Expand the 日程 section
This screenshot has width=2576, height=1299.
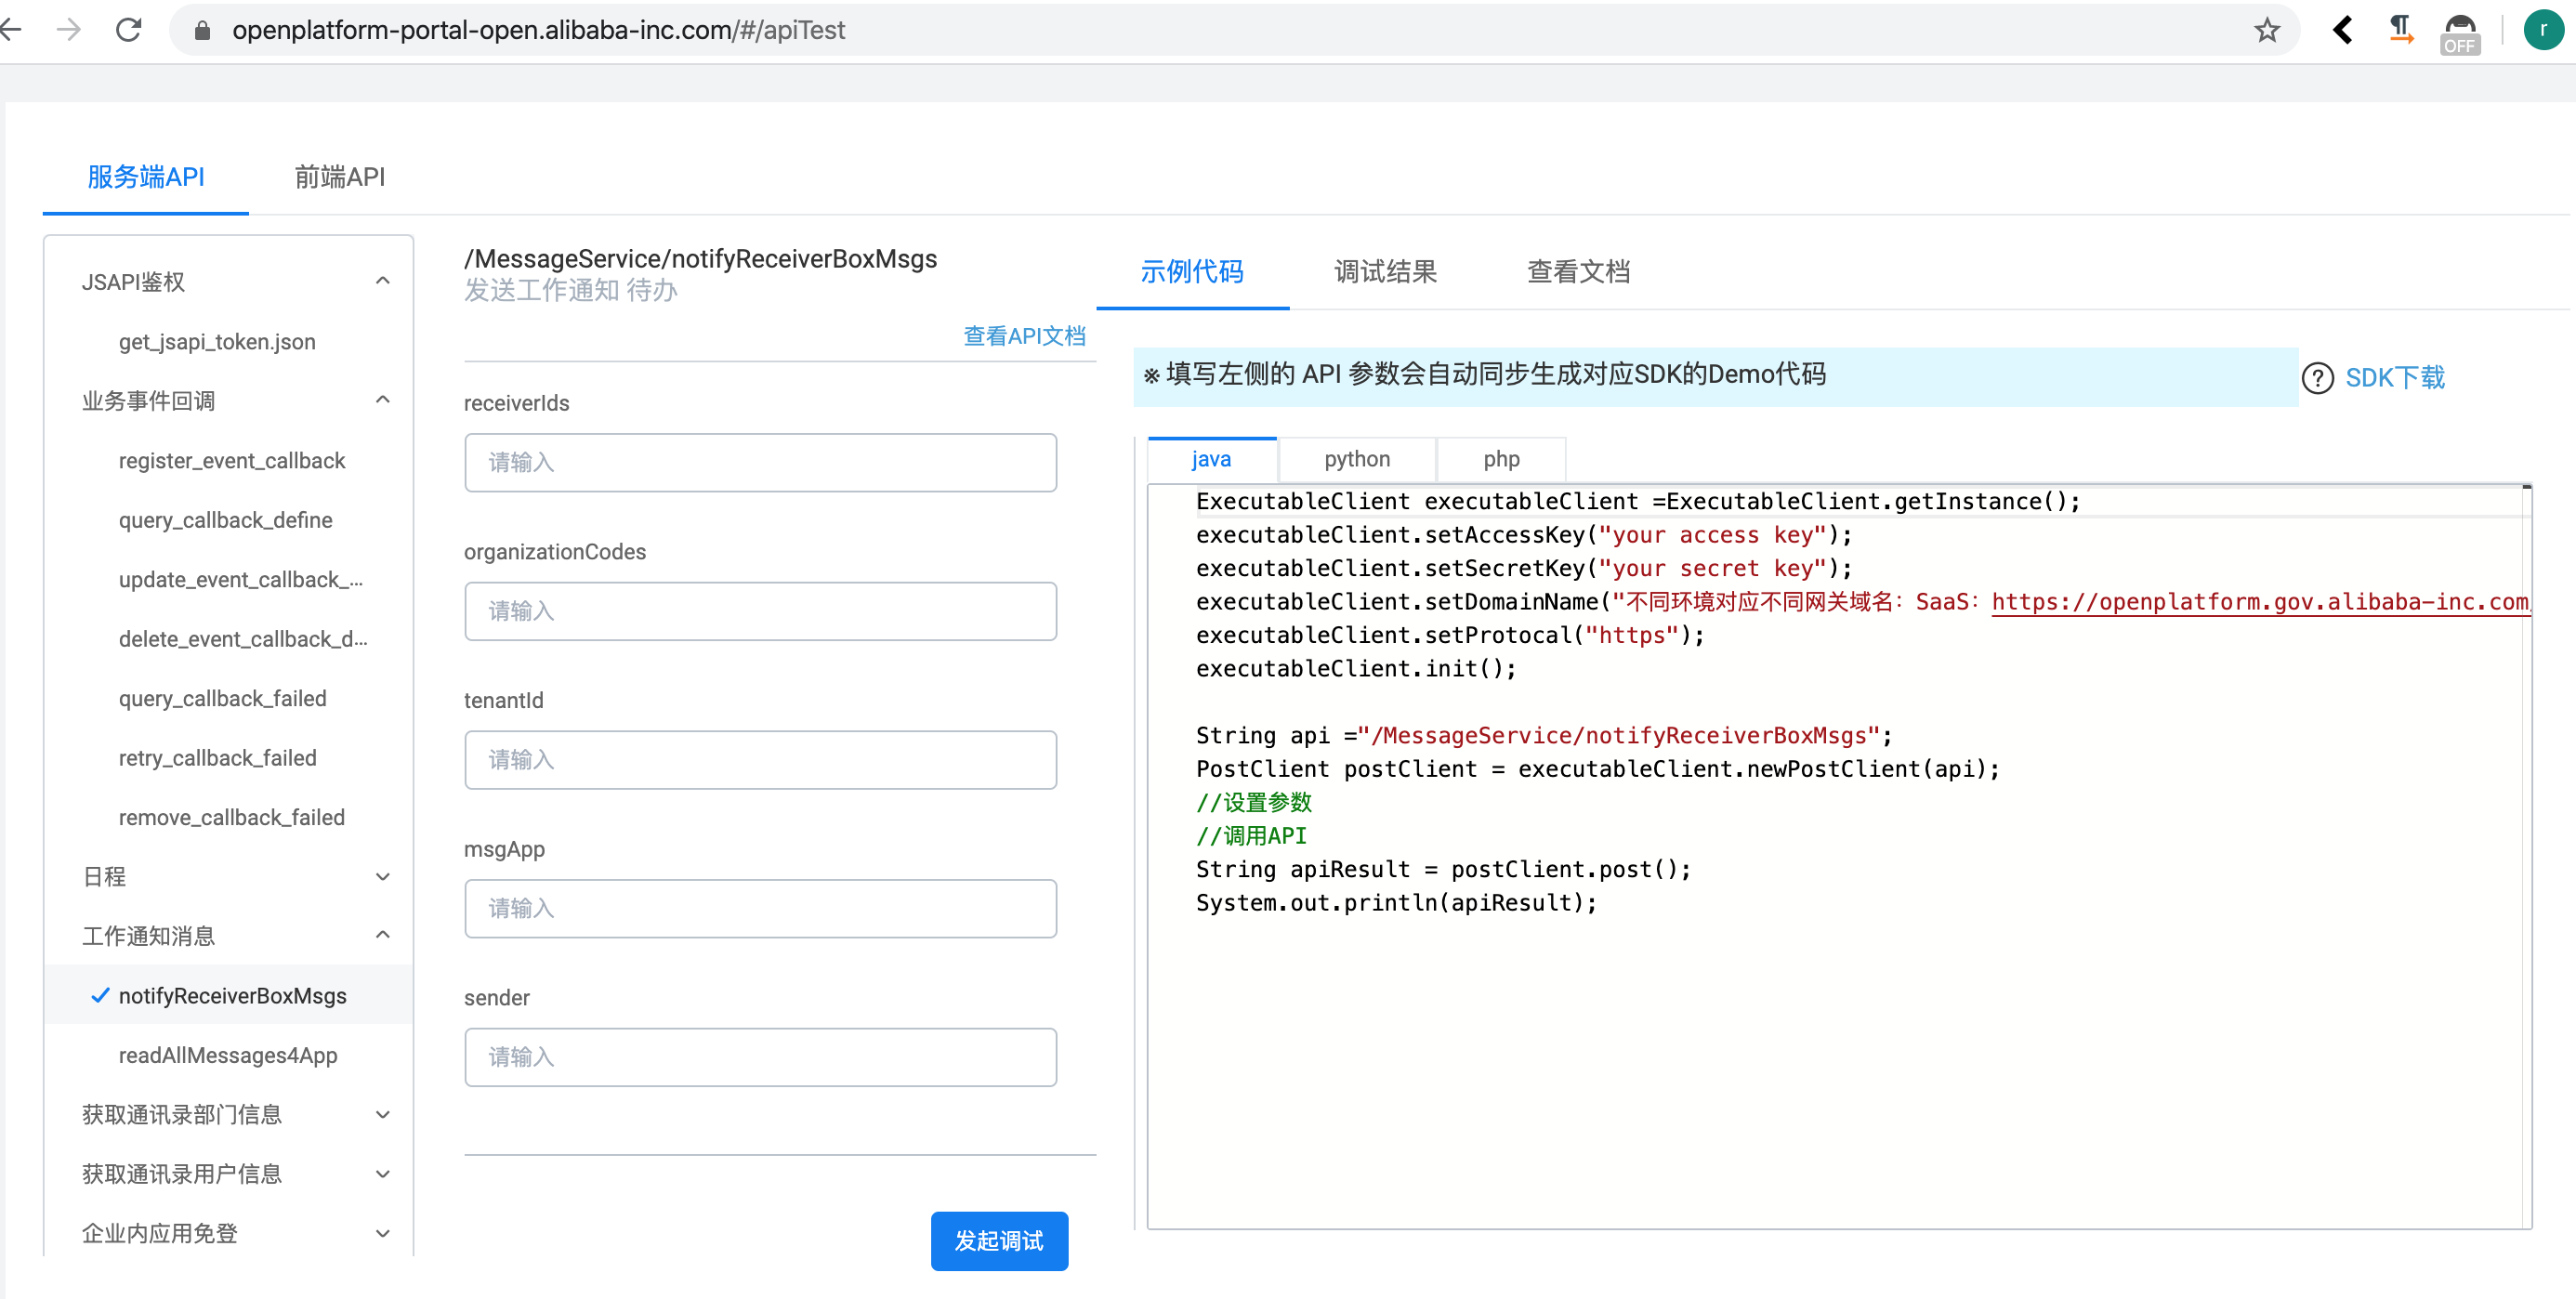[382, 877]
